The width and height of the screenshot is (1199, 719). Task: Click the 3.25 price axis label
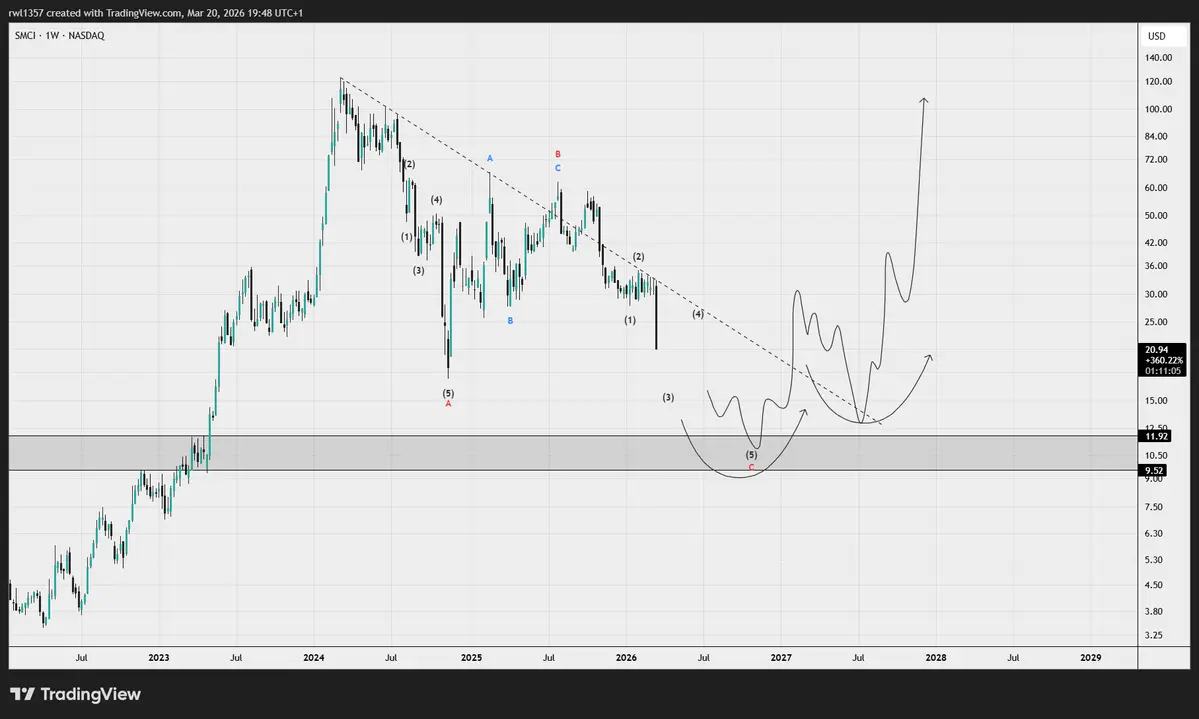coord(1153,636)
